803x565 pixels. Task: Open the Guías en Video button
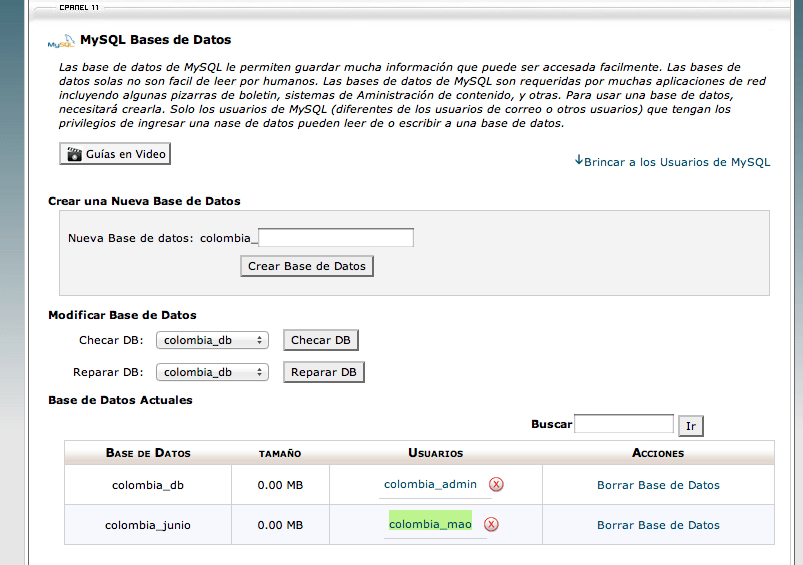tap(115, 154)
